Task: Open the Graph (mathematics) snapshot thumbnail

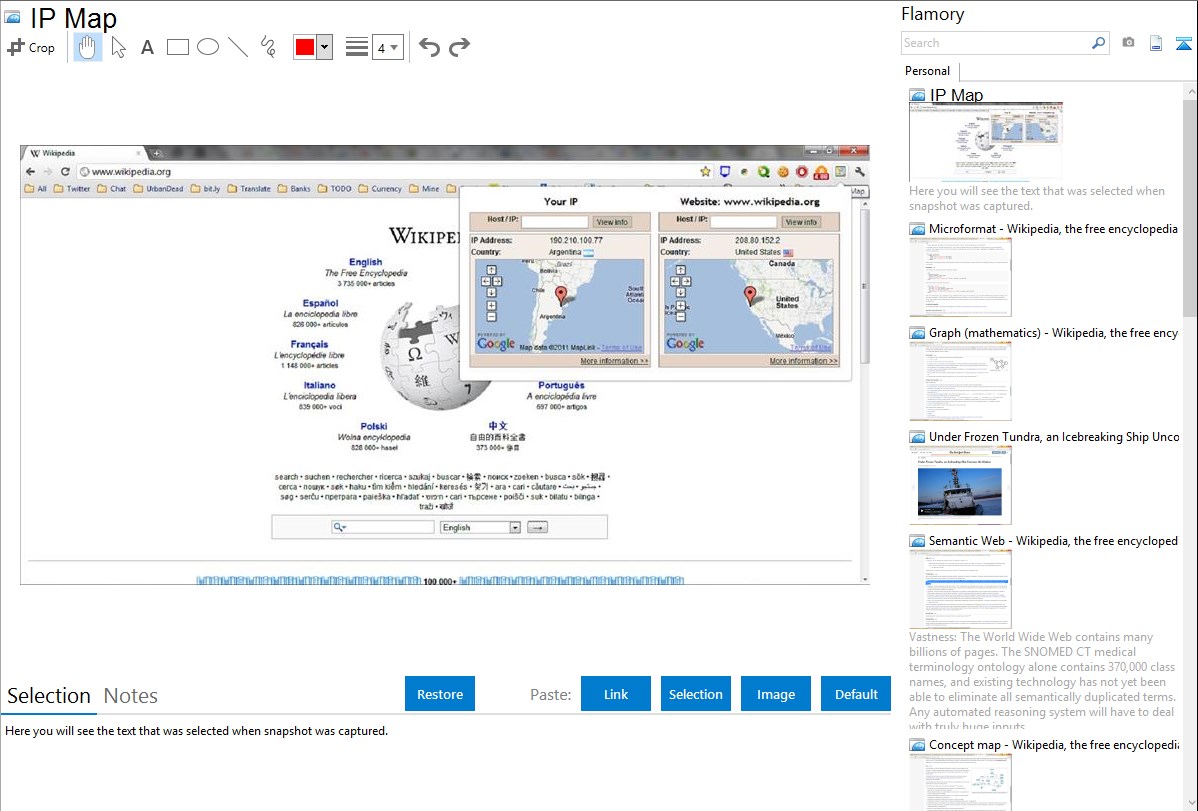Action: 960,381
